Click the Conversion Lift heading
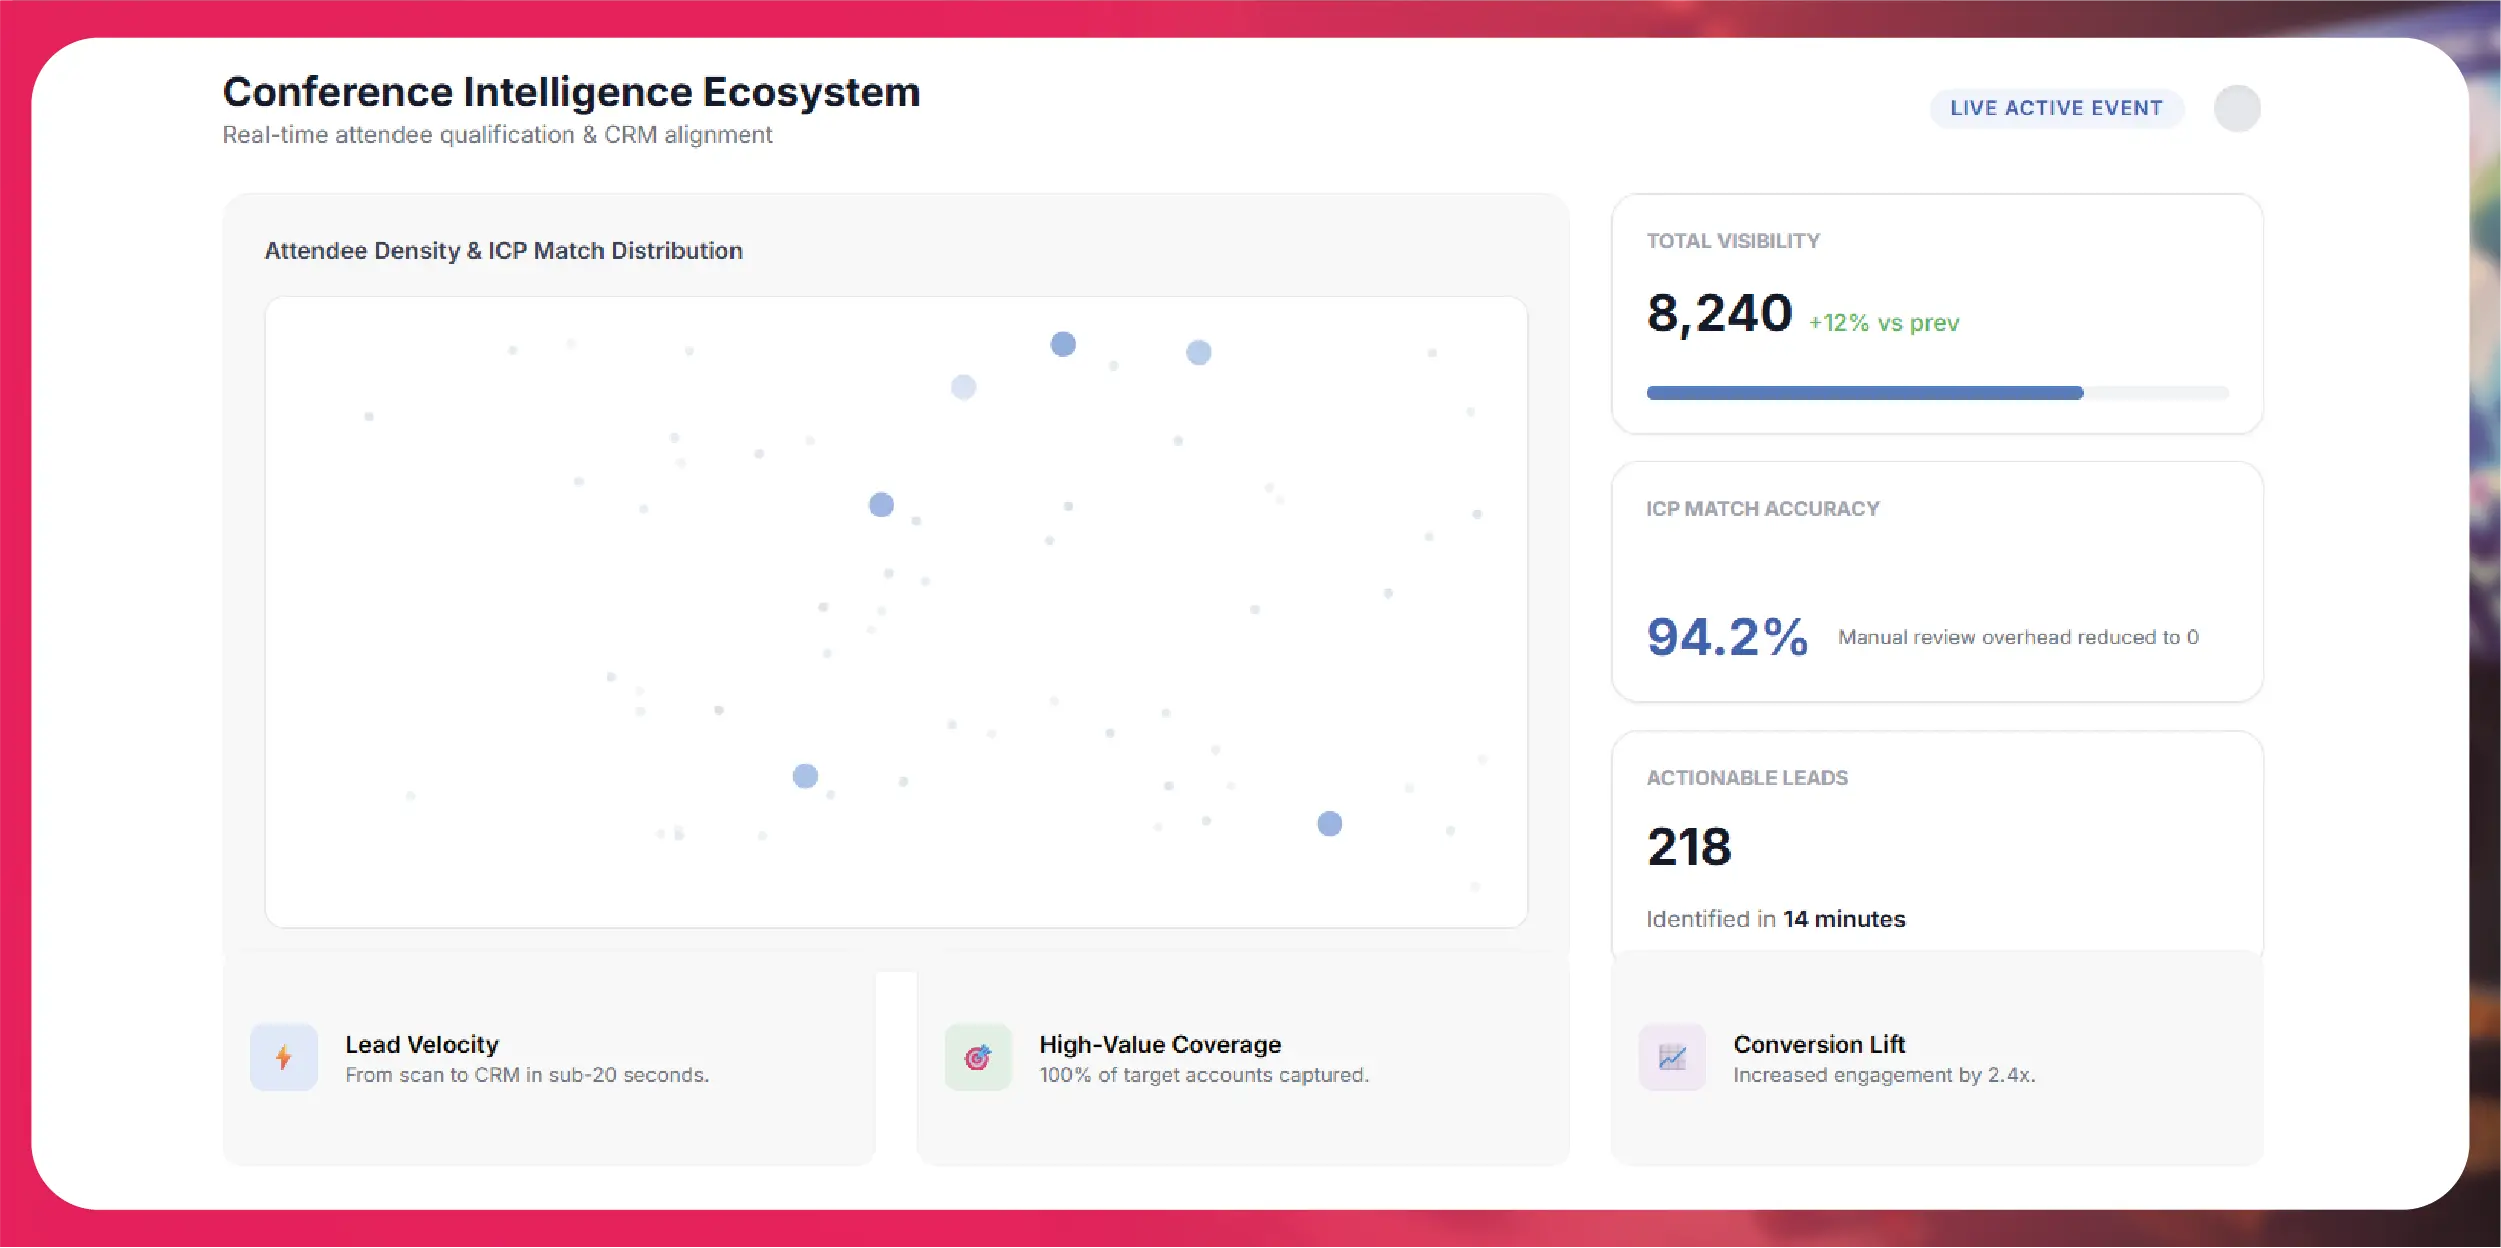The image size is (2501, 1248). click(x=1819, y=1044)
